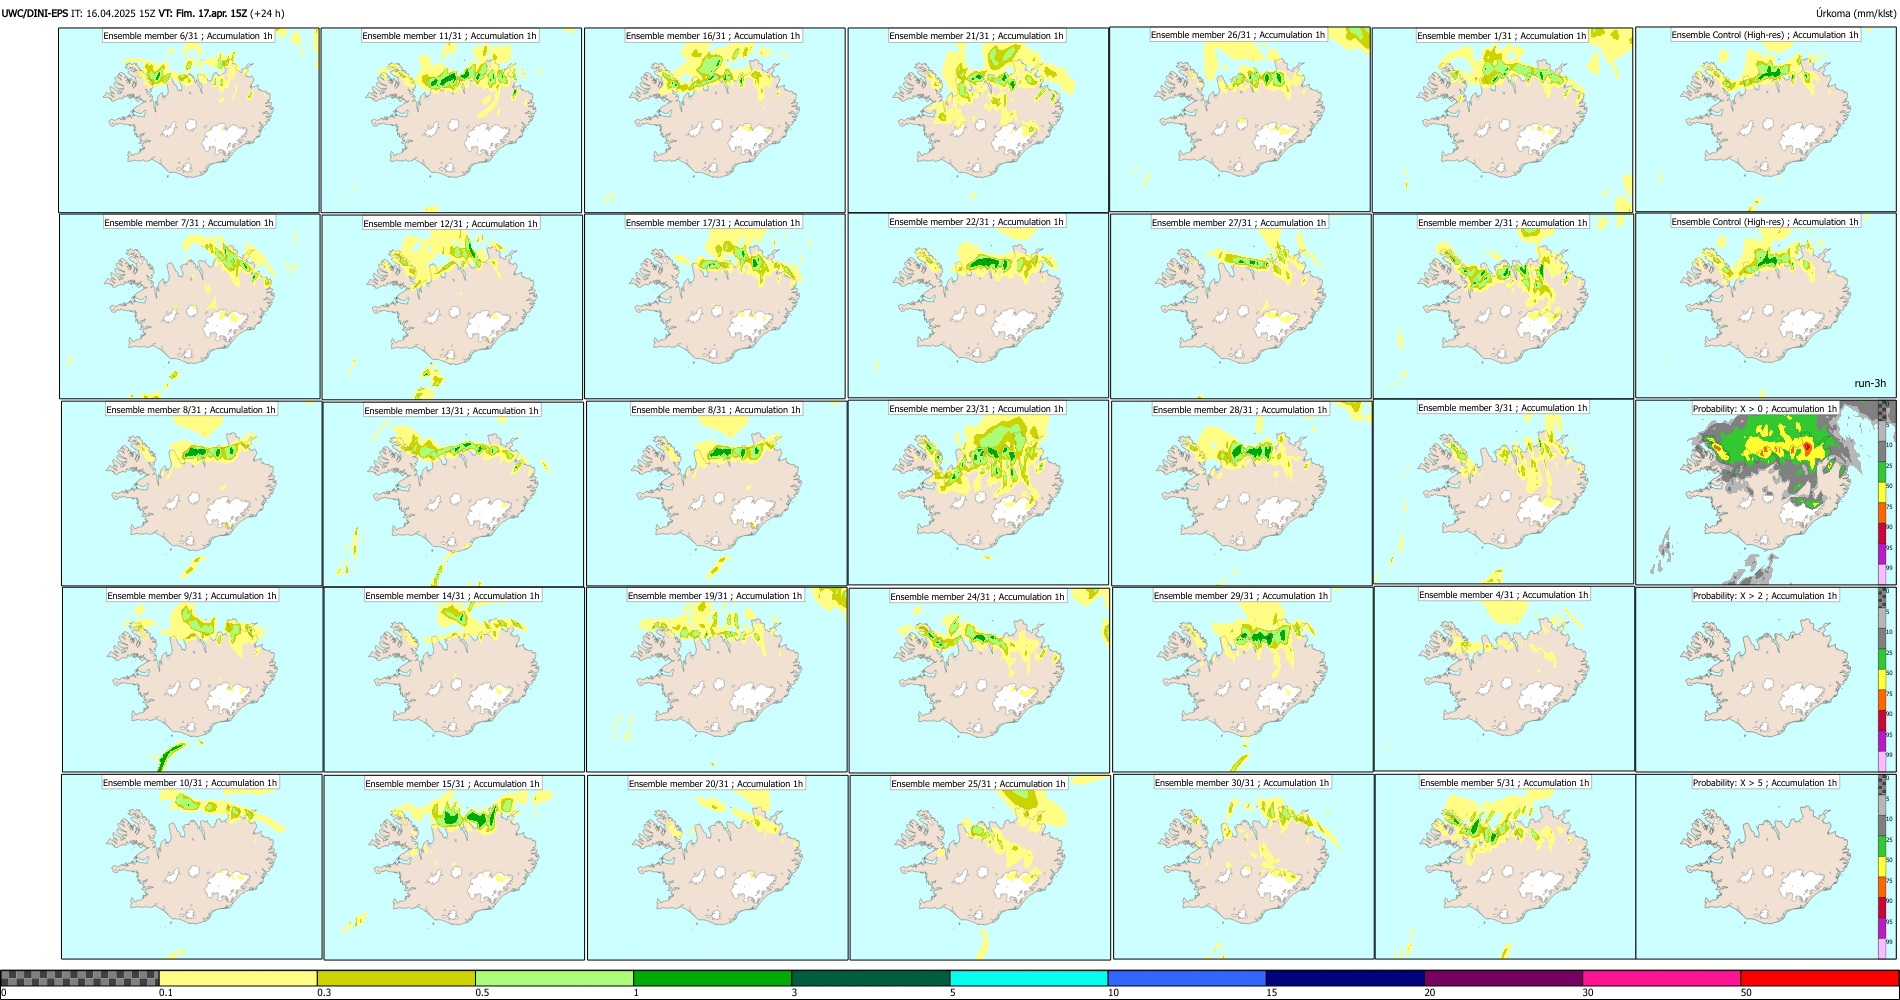Select the Ensemble member 9/31 map panel
Viewport: 1900px width, 1000px height.
[192, 680]
